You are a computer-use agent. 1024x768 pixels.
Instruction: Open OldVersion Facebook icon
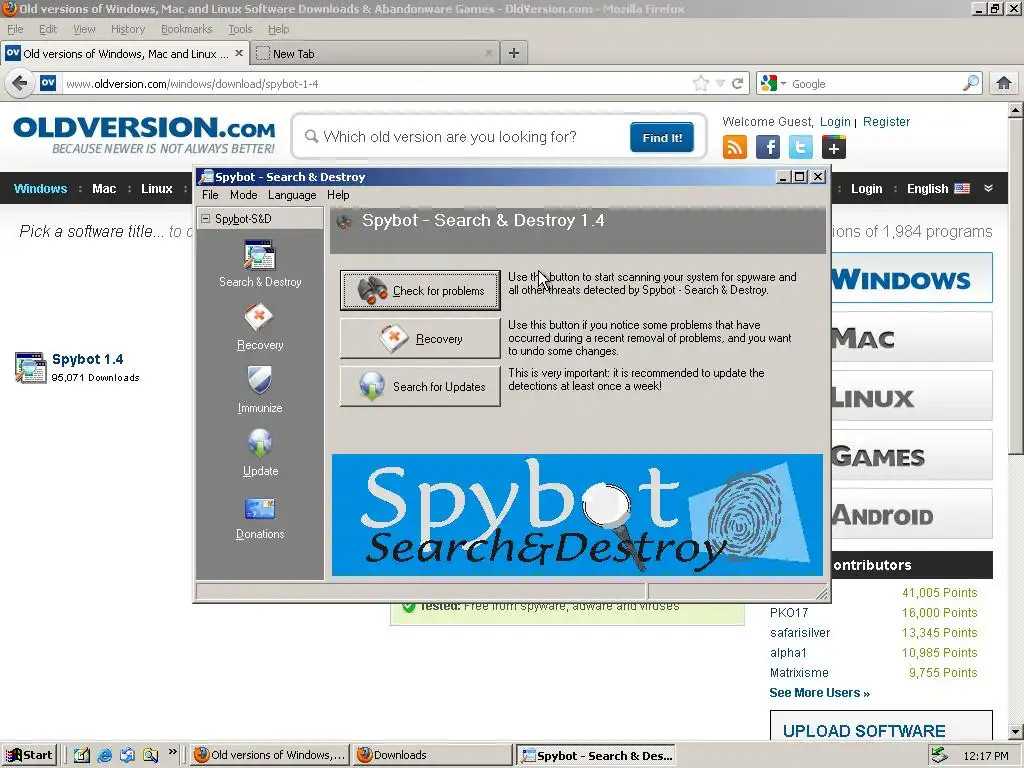point(768,147)
